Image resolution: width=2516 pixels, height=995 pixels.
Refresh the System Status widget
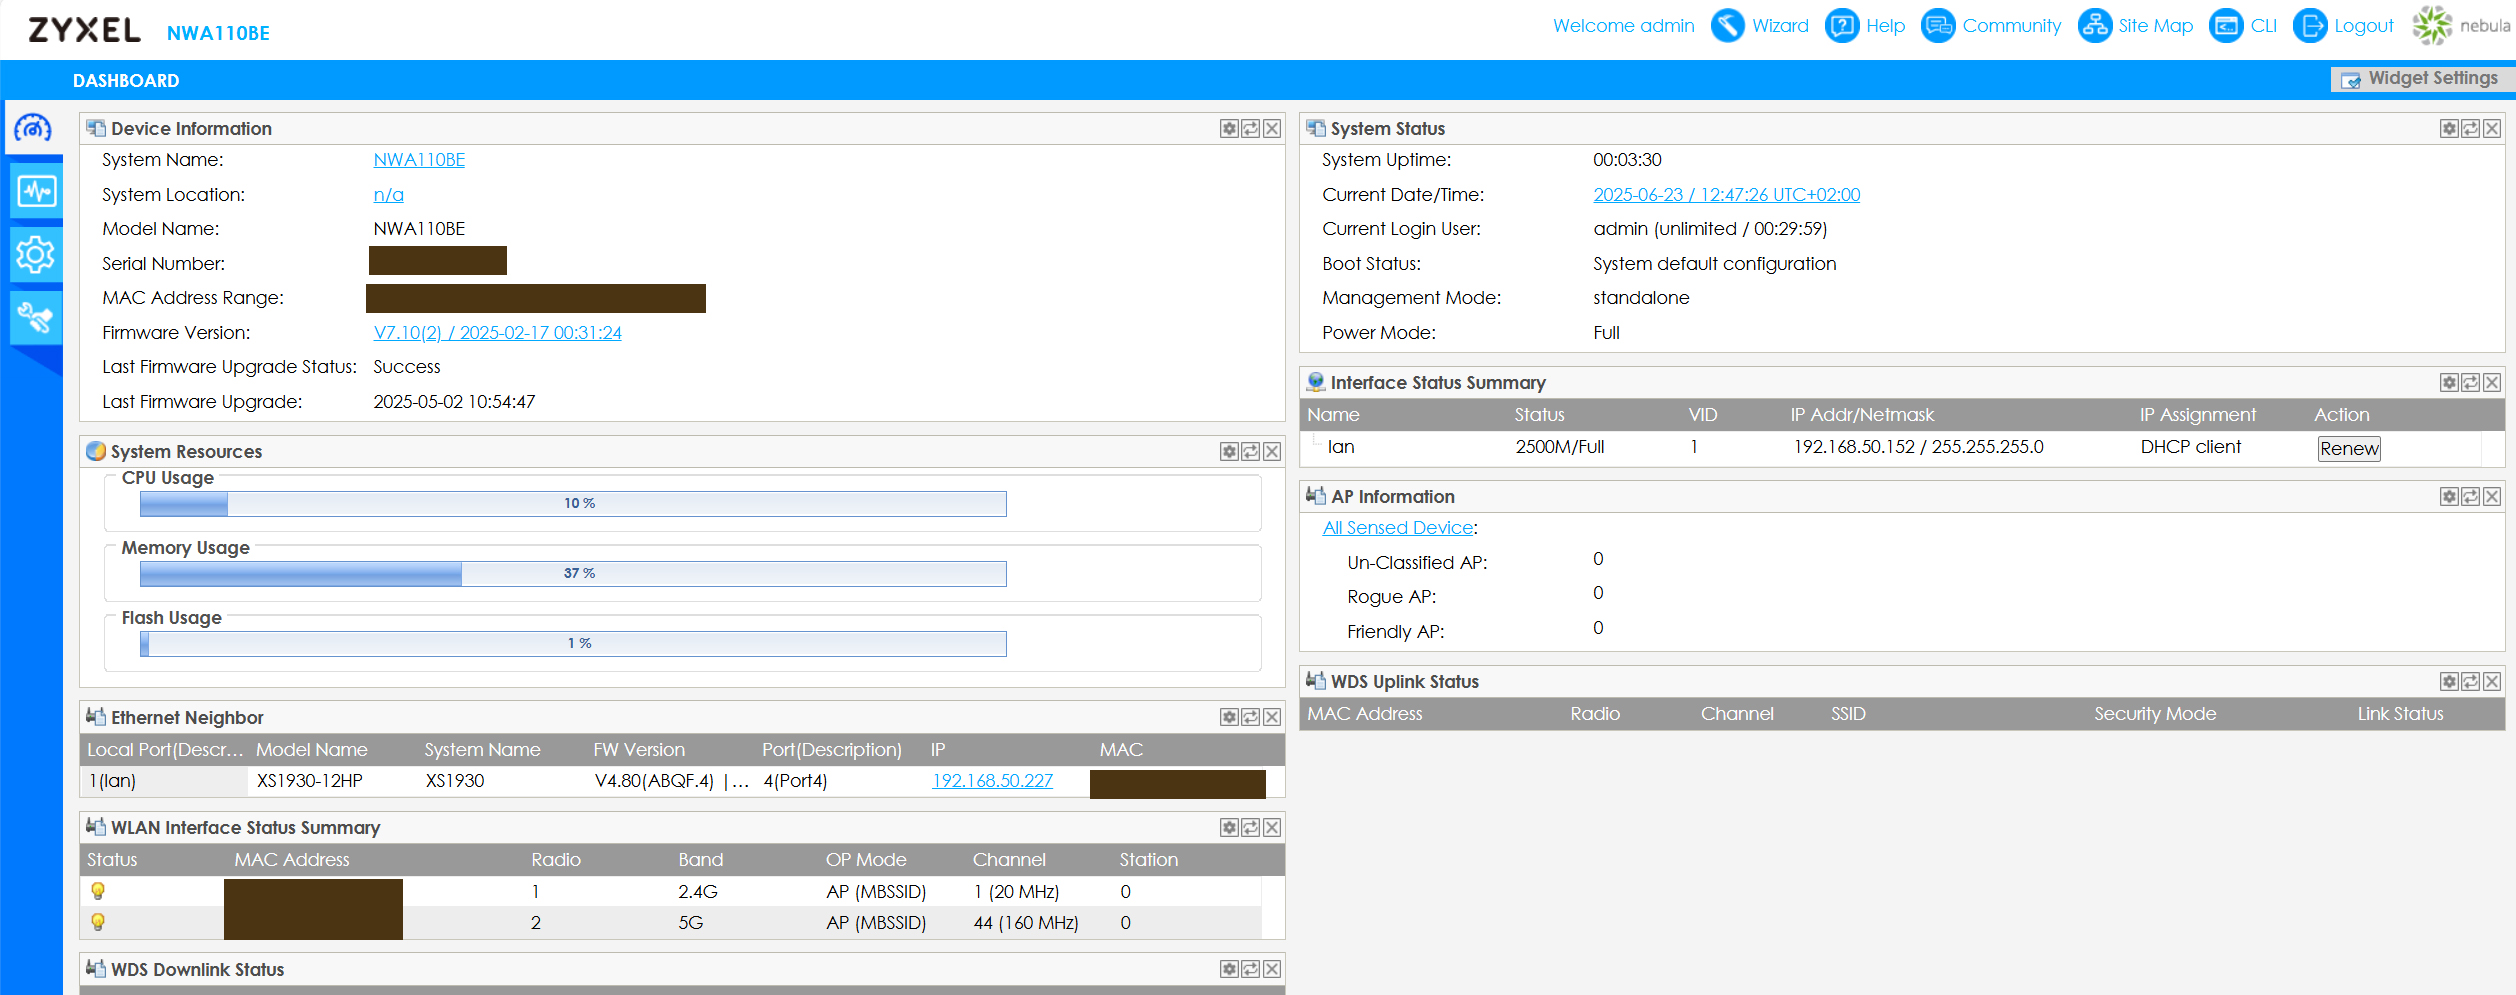coord(2470,128)
